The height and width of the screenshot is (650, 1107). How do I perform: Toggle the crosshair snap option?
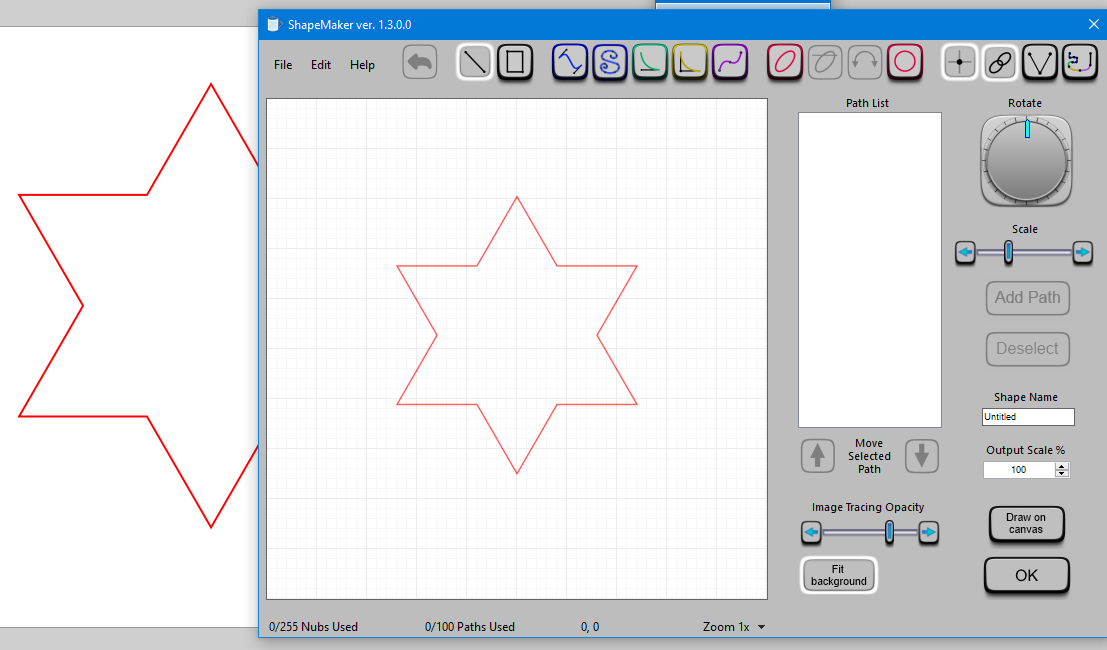tap(959, 62)
